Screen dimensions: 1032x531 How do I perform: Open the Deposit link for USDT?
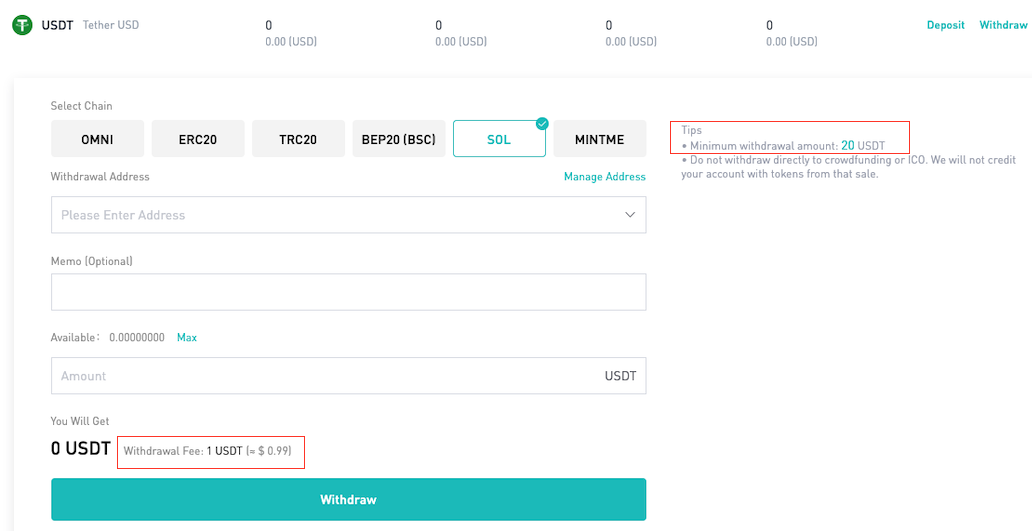[946, 25]
